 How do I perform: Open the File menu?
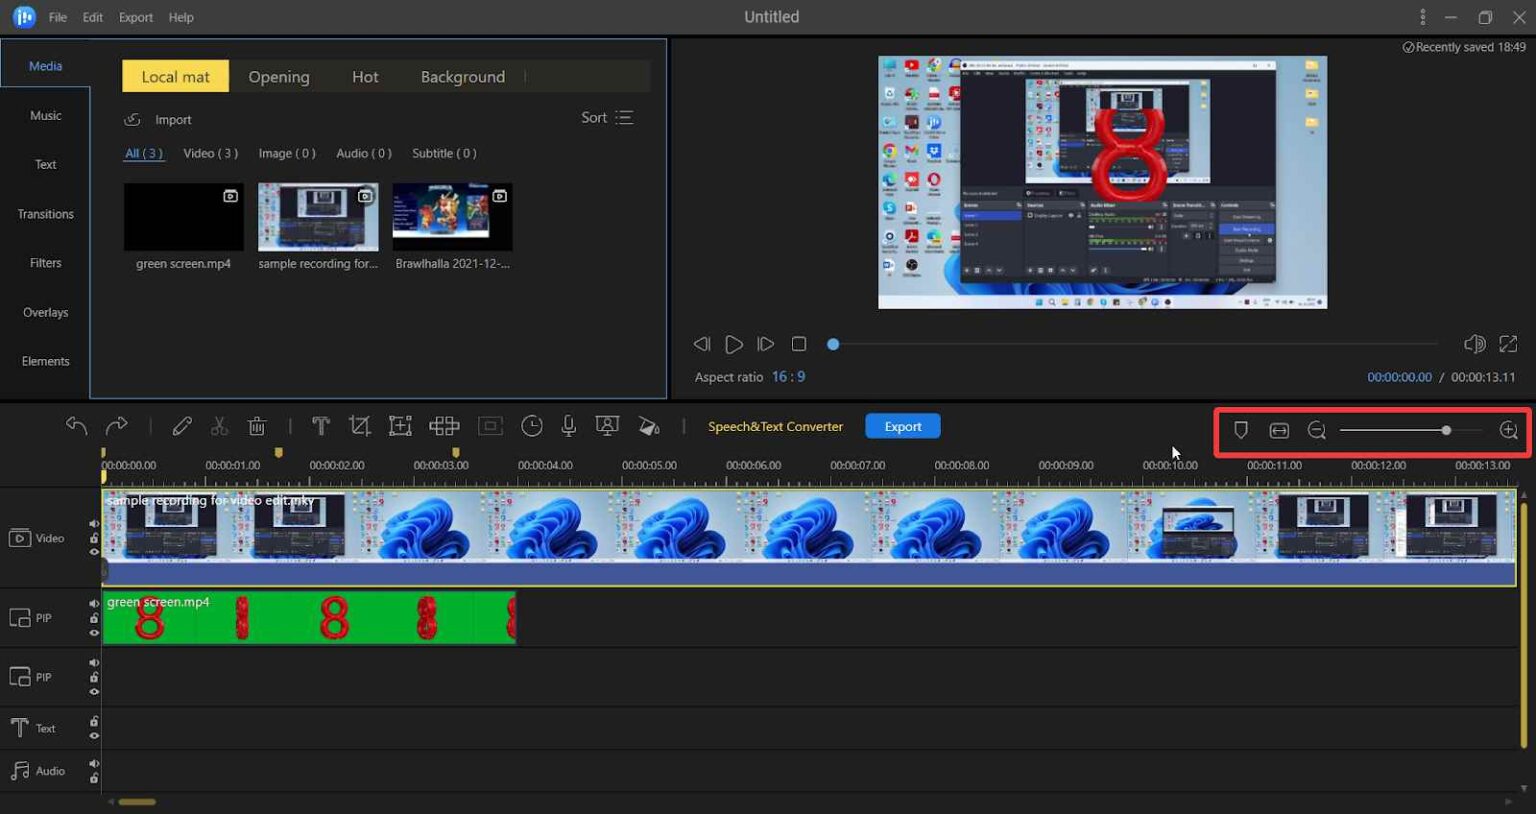(x=58, y=17)
